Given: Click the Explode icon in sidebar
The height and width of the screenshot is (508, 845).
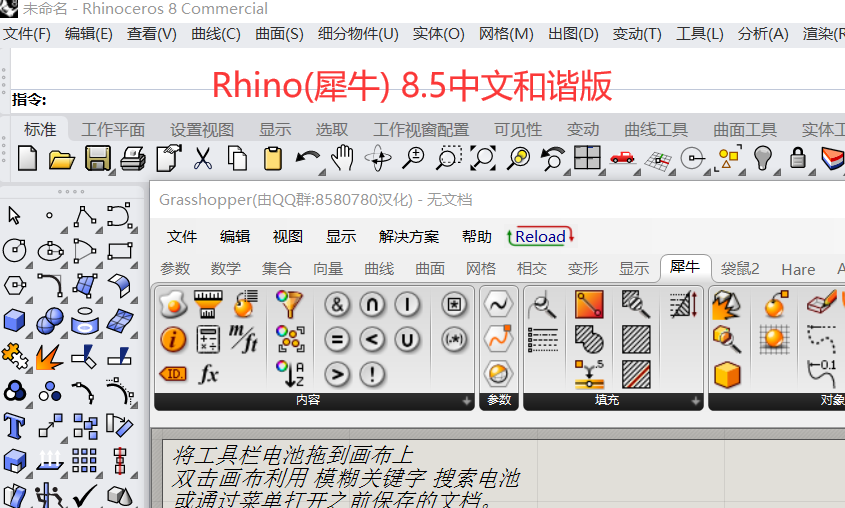Looking at the screenshot, I should click(x=50, y=357).
